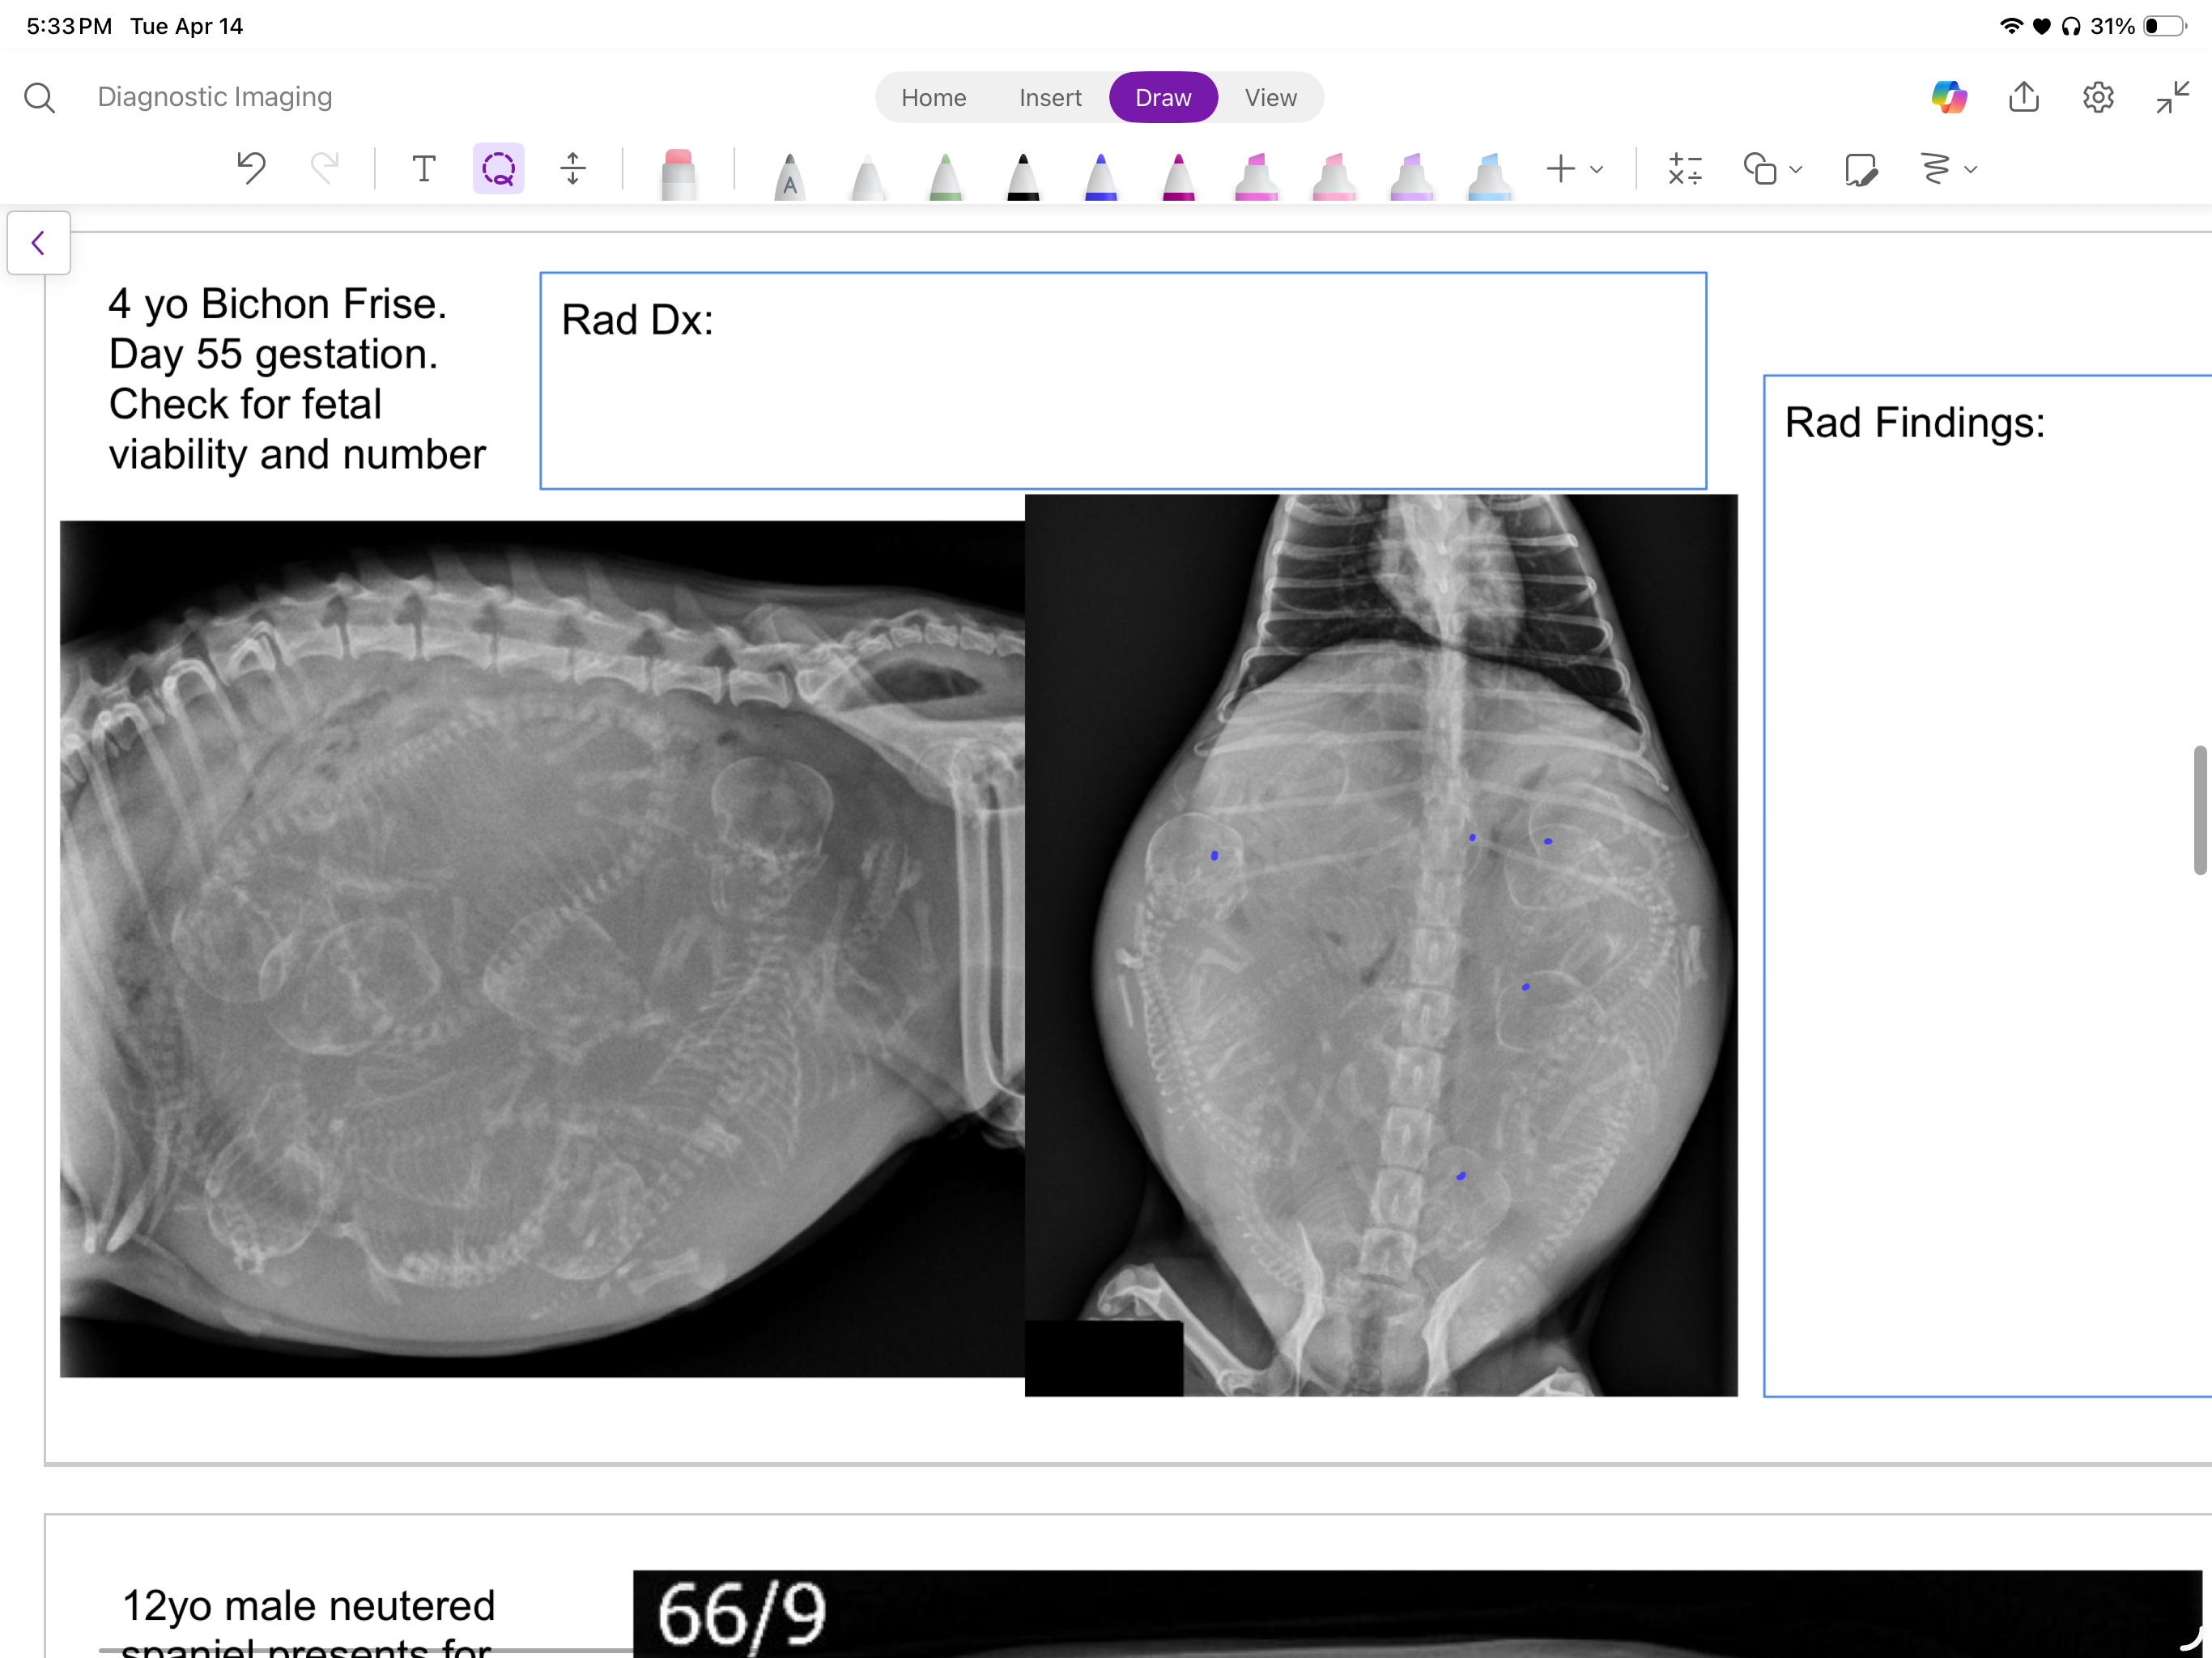Expand the Add Pen dropdown
Image resolution: width=2212 pixels, height=1658 pixels.
[x=1573, y=168]
